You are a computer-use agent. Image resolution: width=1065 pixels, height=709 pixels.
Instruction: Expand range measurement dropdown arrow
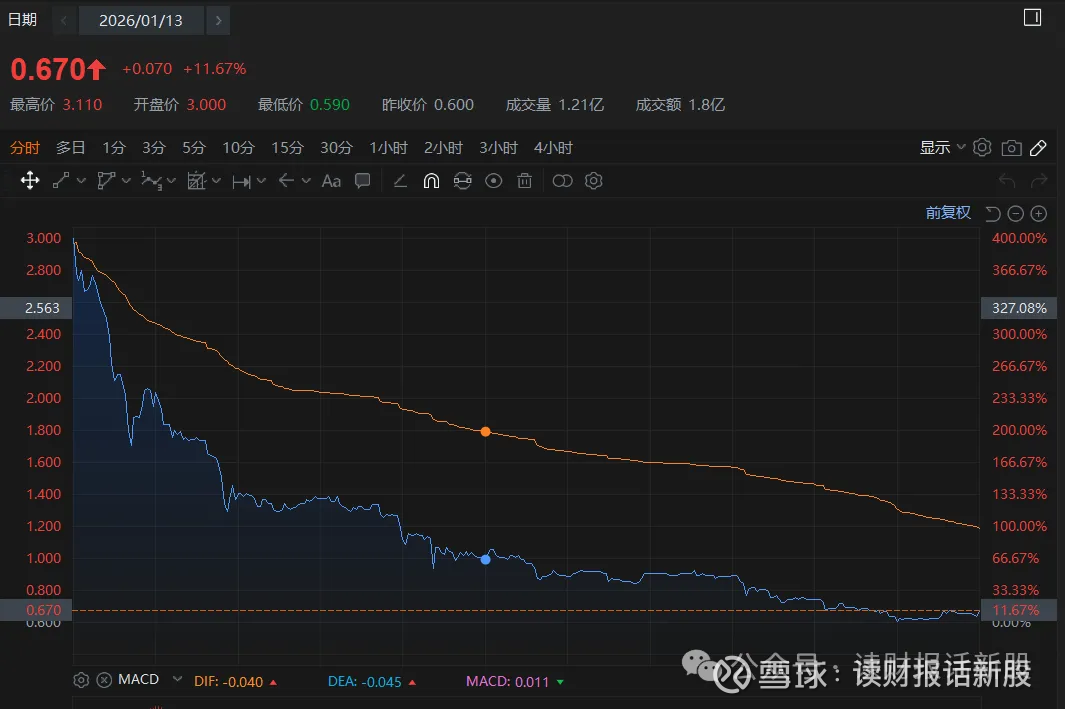tap(261, 181)
